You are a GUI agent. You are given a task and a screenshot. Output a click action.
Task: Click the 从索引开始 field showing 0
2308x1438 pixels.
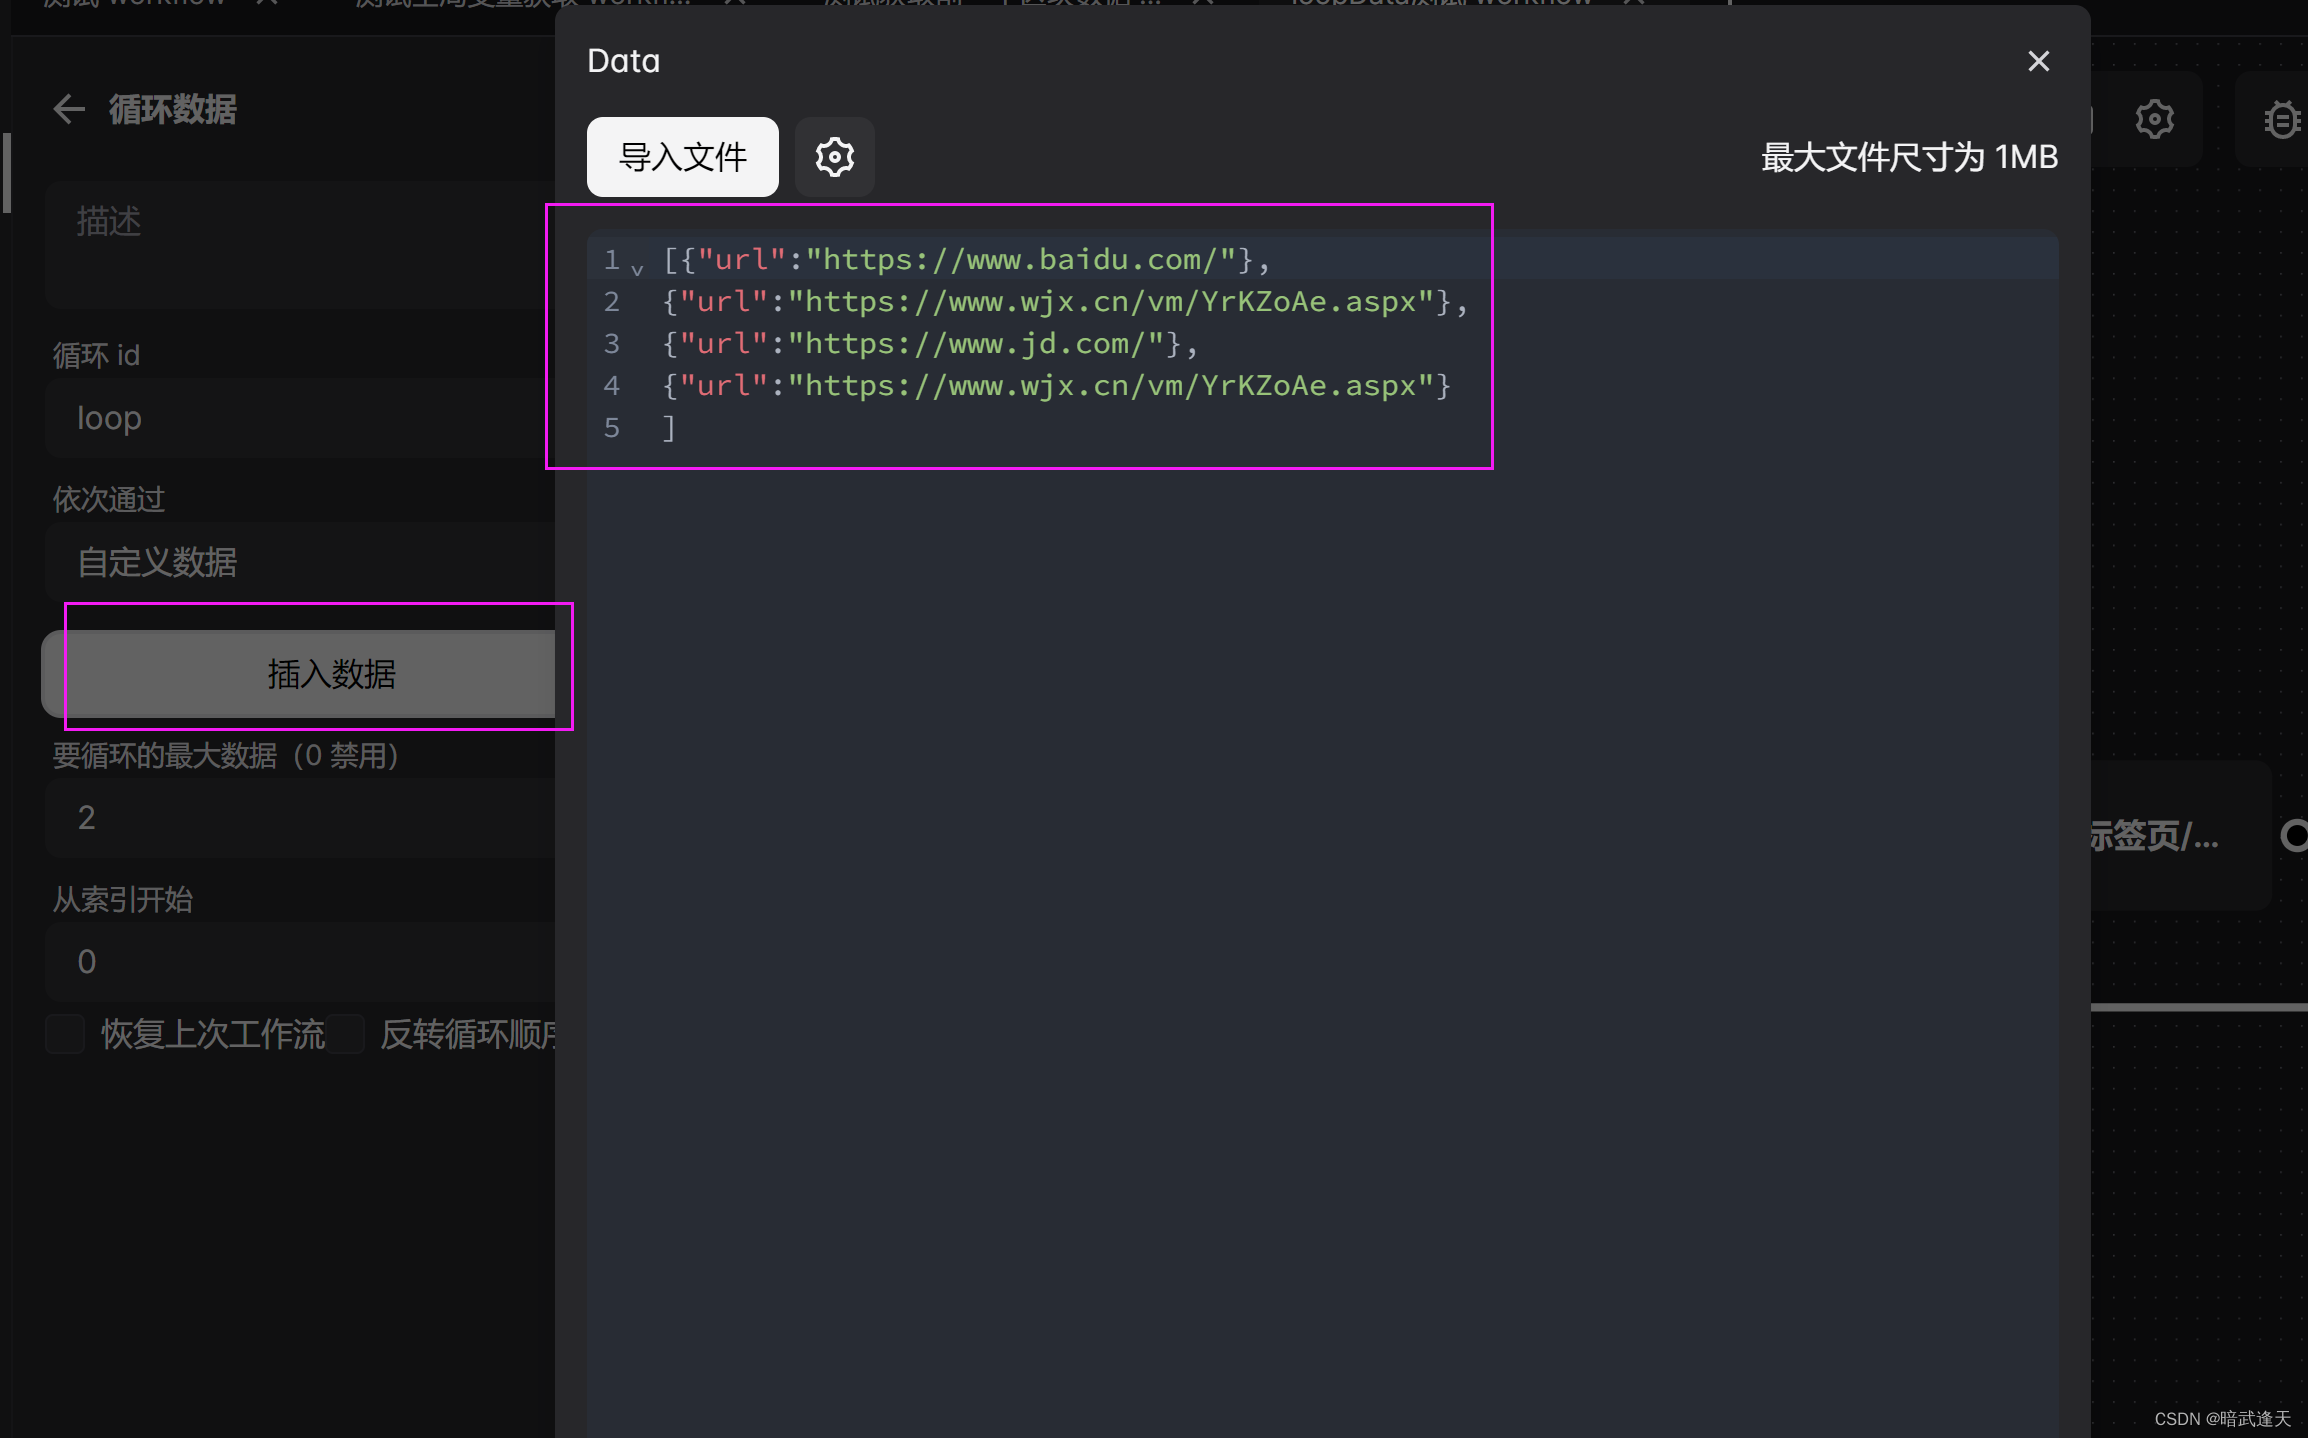click(x=300, y=962)
